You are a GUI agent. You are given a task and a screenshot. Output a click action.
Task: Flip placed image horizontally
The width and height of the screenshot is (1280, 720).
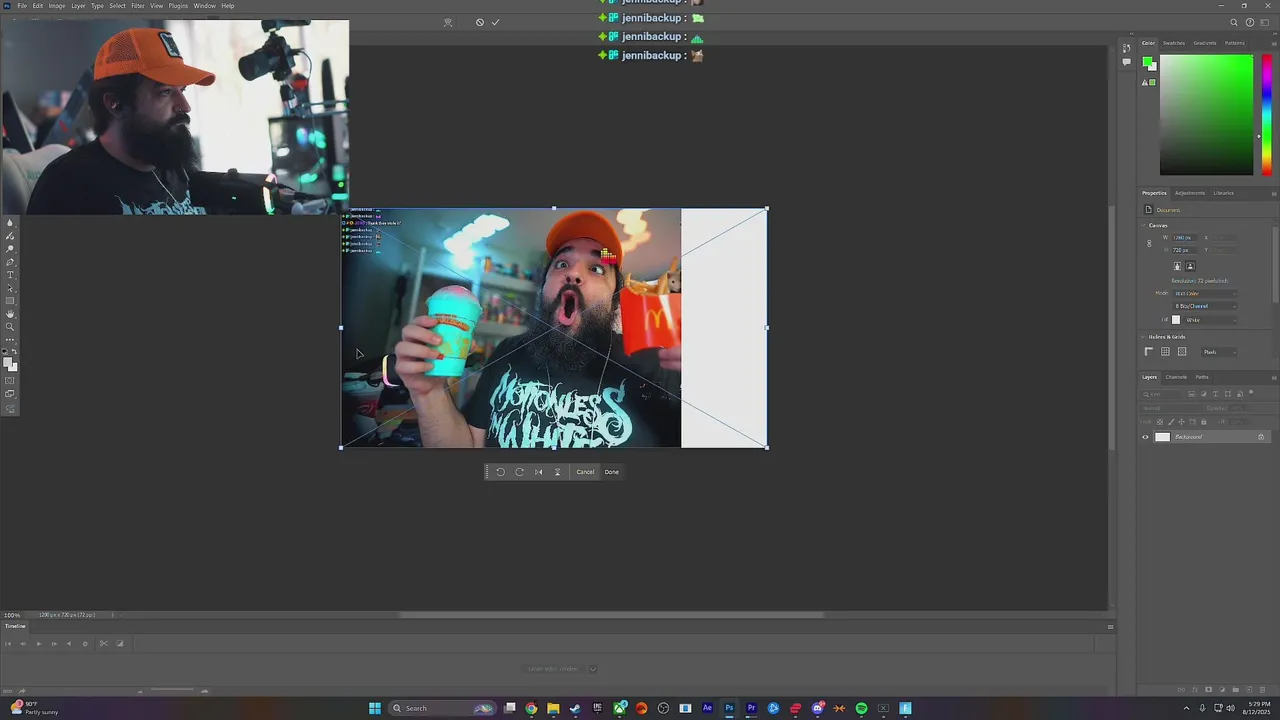click(x=538, y=472)
